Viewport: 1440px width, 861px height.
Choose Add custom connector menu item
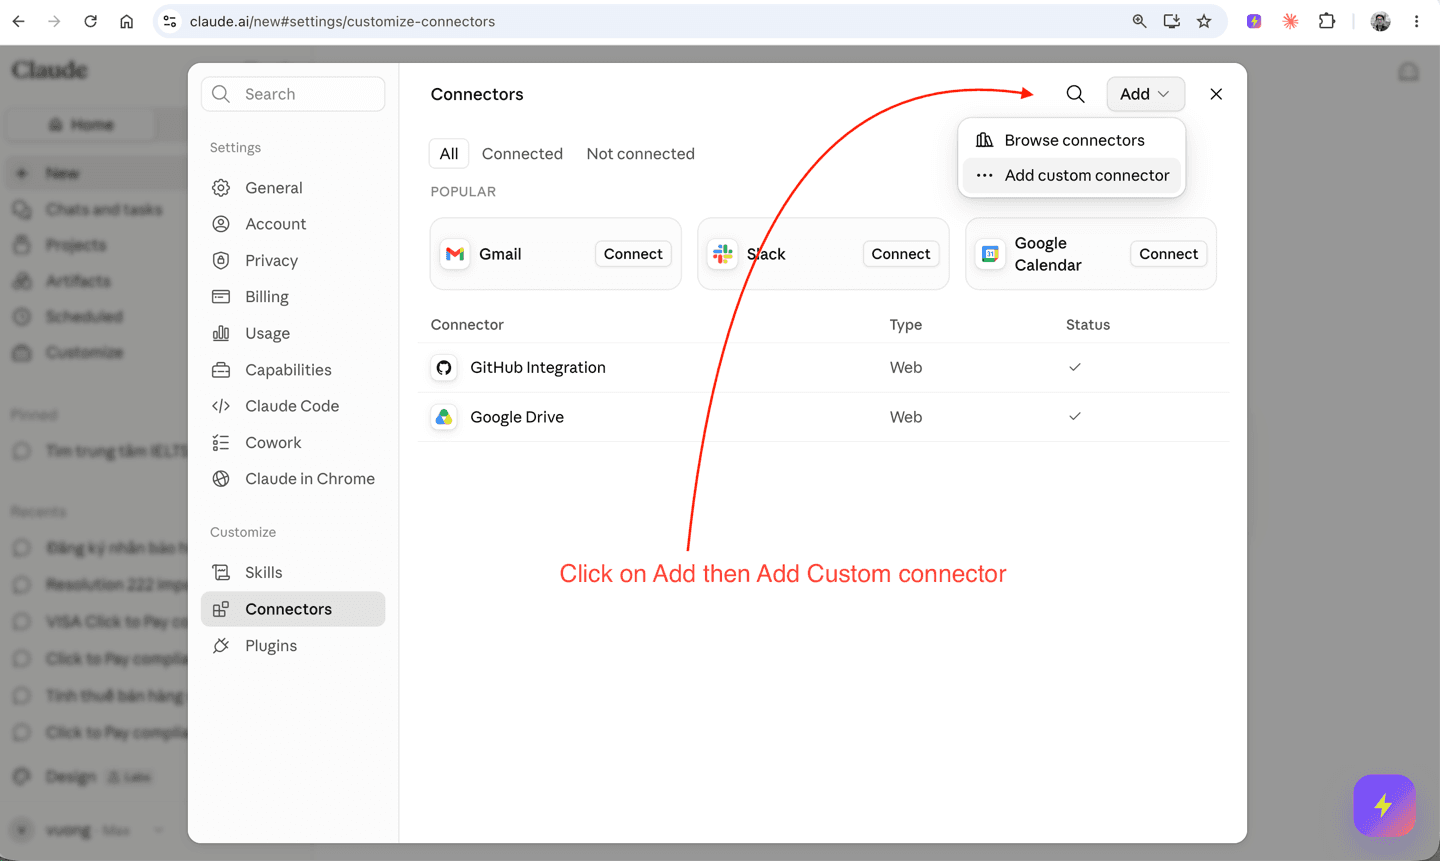pyautogui.click(x=1072, y=175)
